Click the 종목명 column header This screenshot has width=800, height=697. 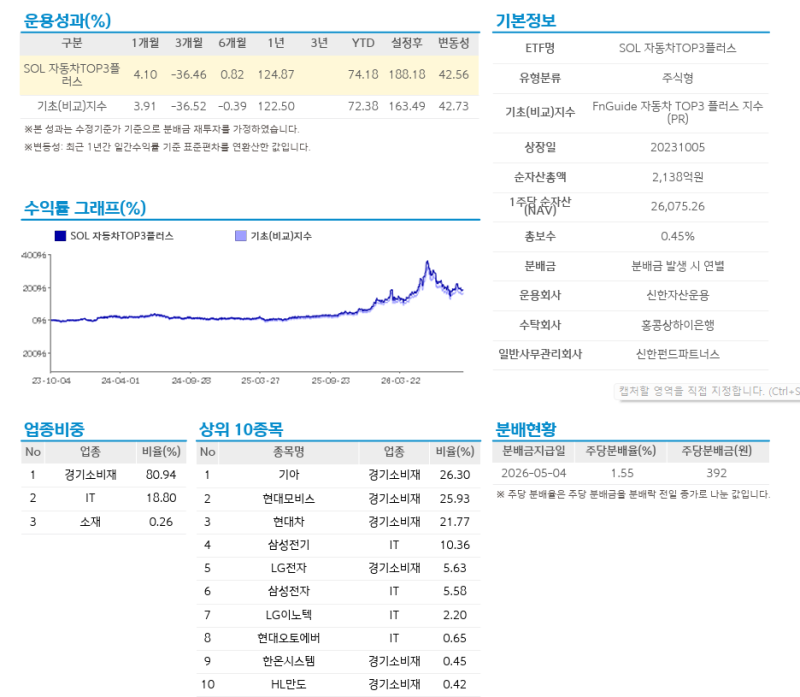click(289, 452)
